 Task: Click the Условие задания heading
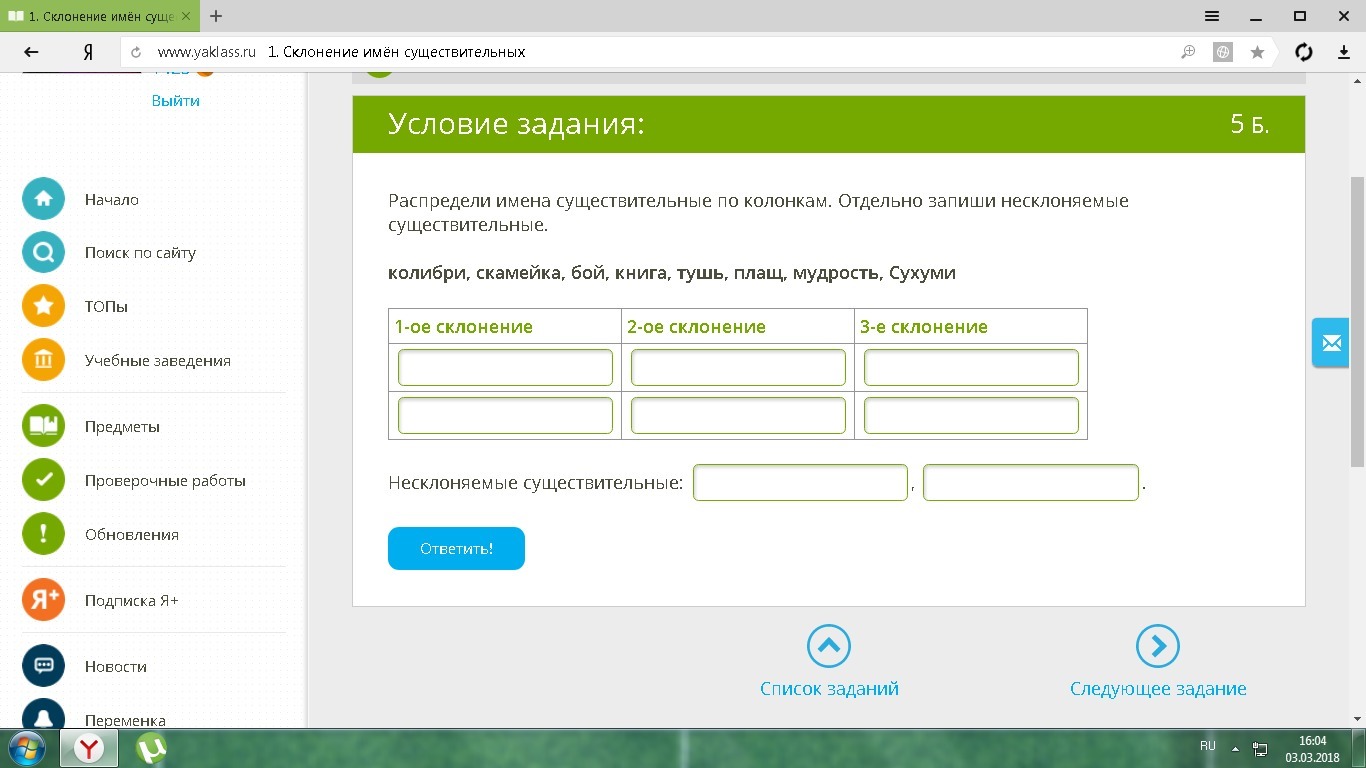point(516,124)
